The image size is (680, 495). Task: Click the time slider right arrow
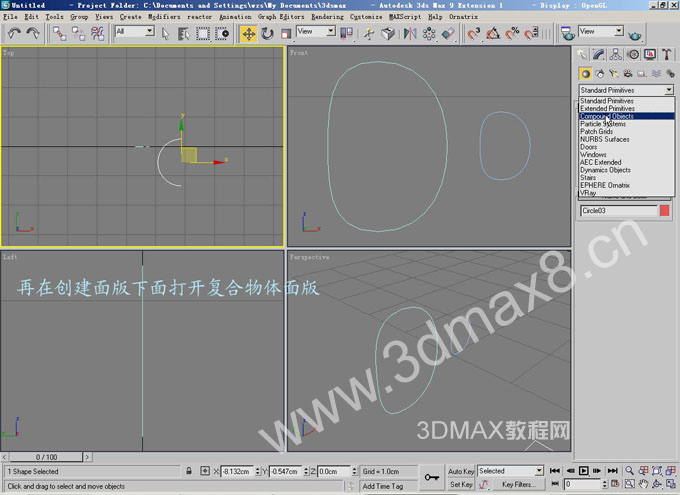87,457
